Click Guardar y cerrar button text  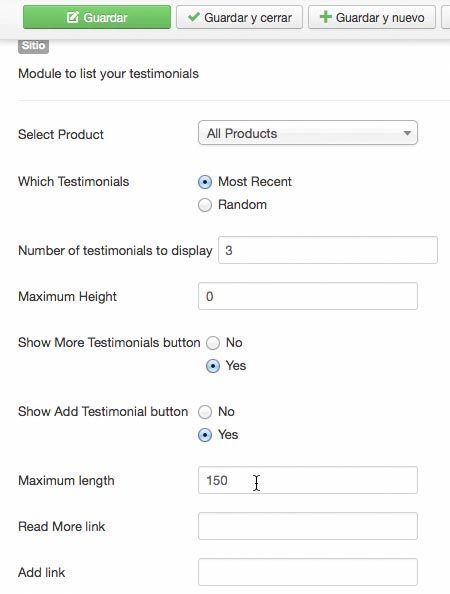point(248,17)
